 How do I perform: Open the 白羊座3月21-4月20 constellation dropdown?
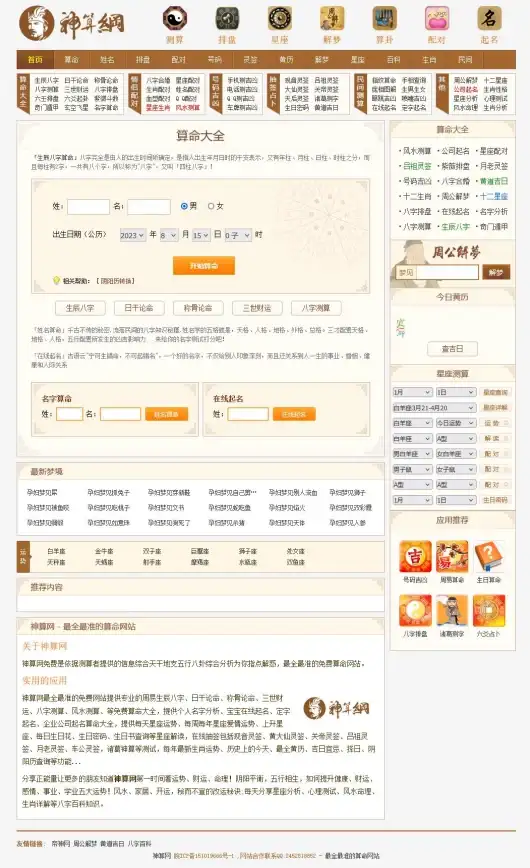tap(434, 407)
